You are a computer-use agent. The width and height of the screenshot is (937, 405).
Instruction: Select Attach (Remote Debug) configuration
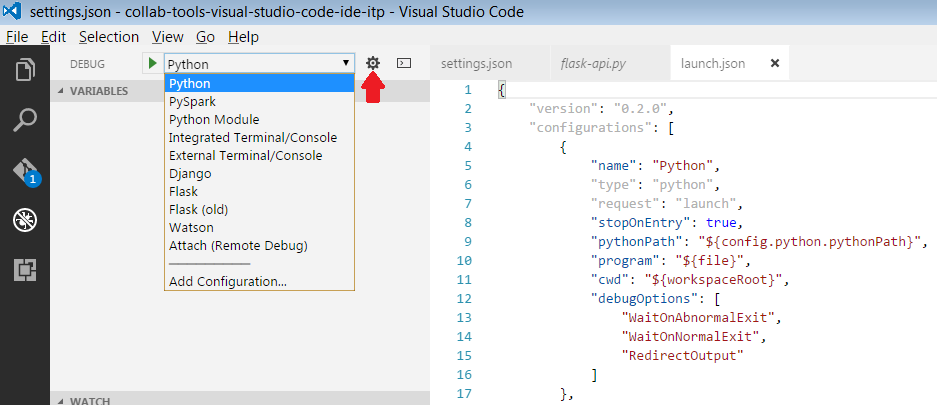[x=259, y=246]
